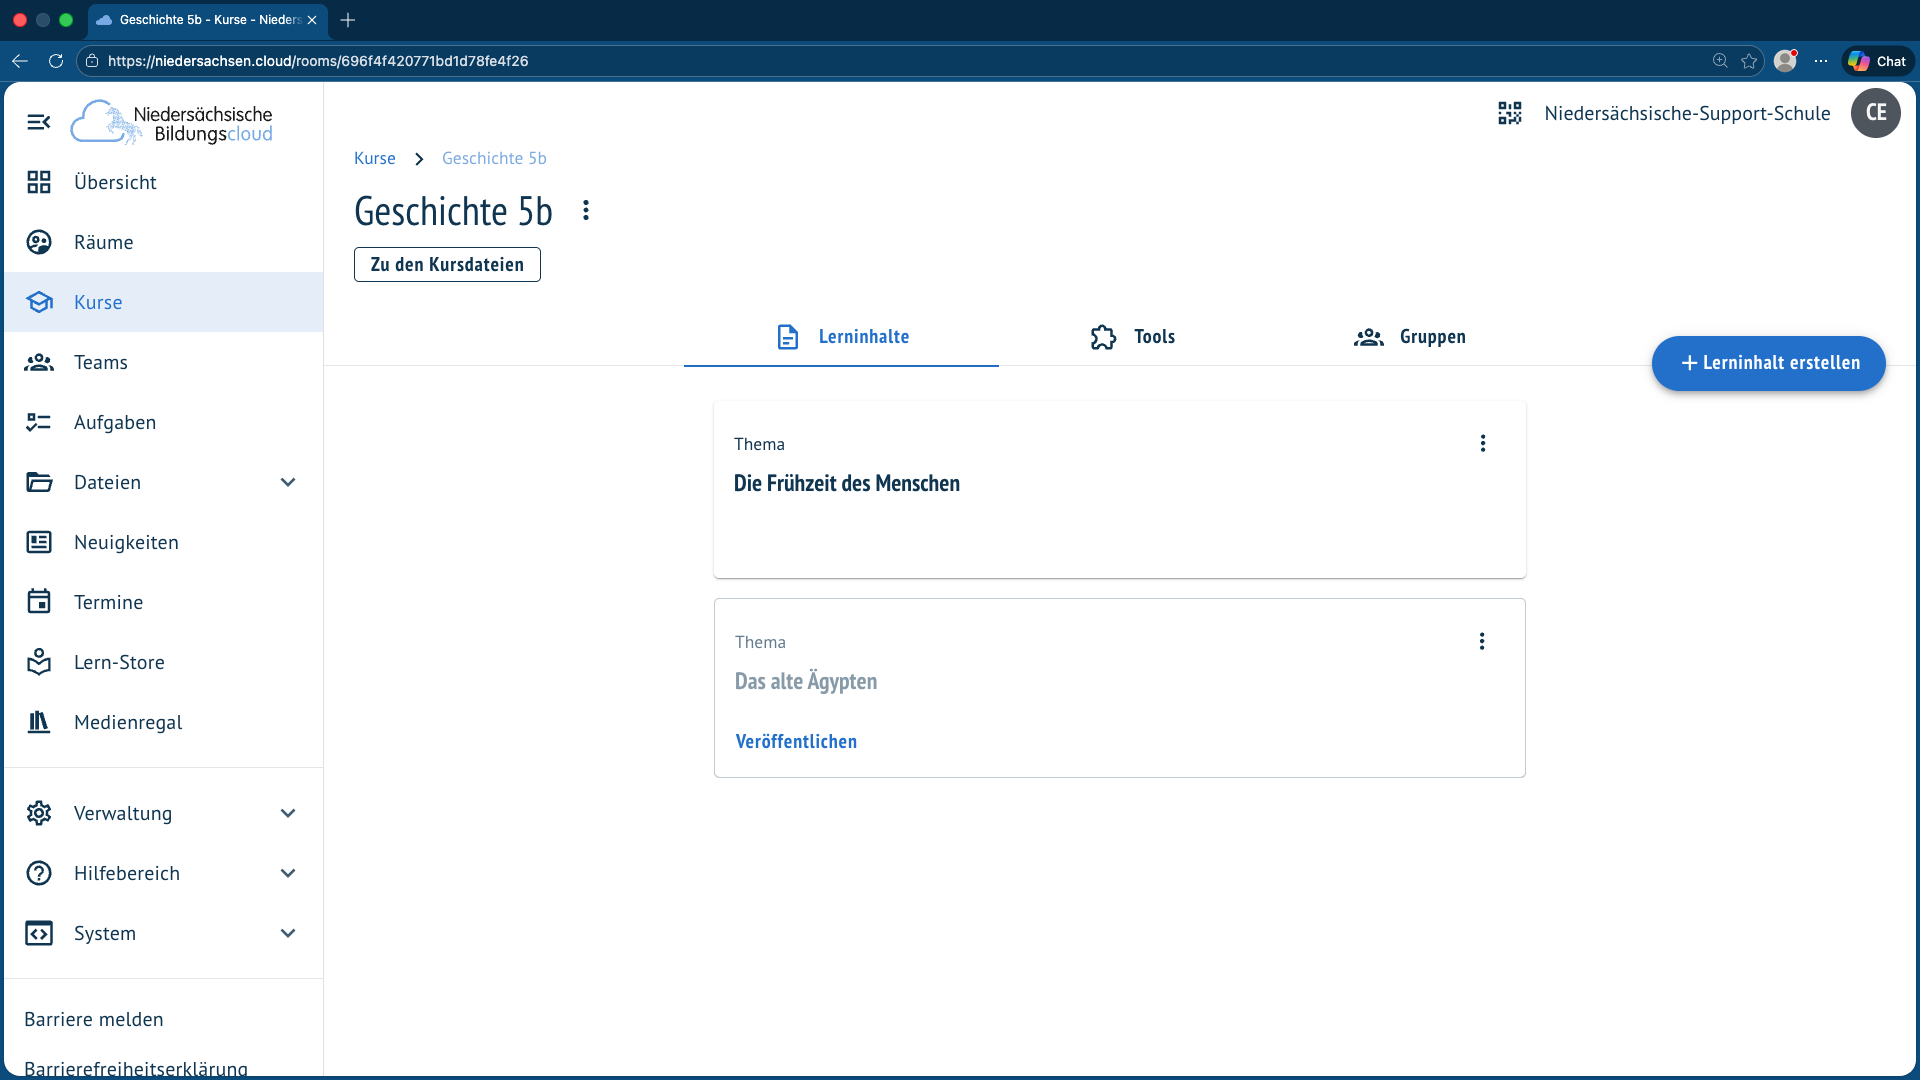
Task: Expand the Verwaltung section
Action: [x=288, y=813]
